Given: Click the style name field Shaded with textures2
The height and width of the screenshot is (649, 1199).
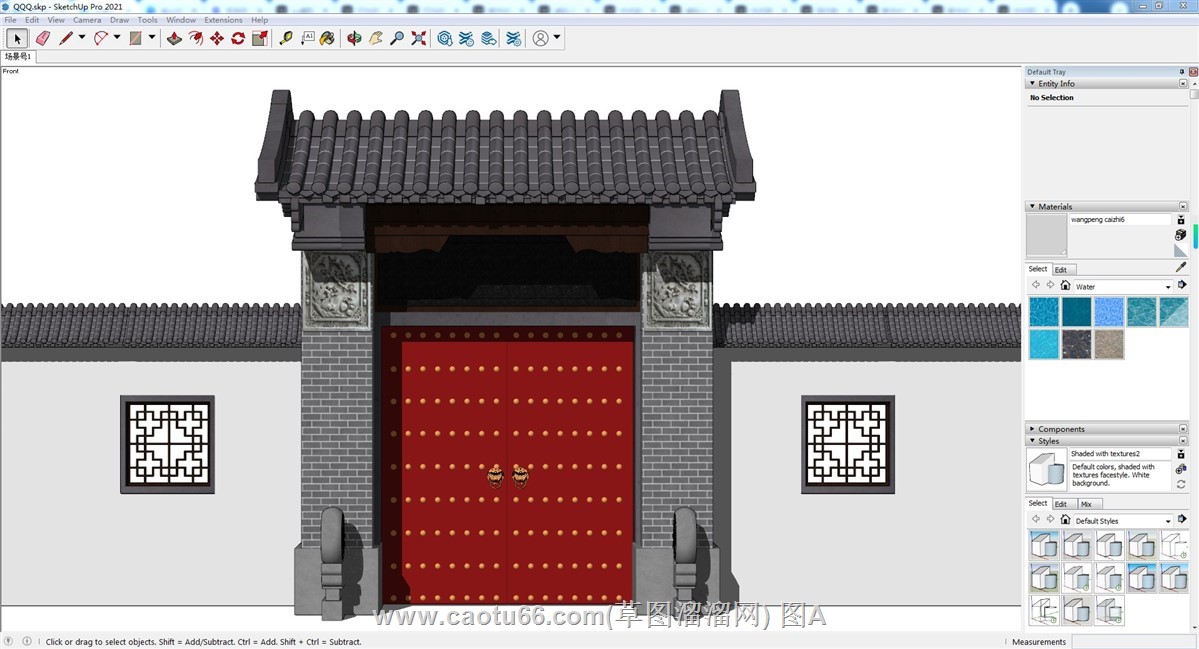Looking at the screenshot, I should click(x=1119, y=454).
